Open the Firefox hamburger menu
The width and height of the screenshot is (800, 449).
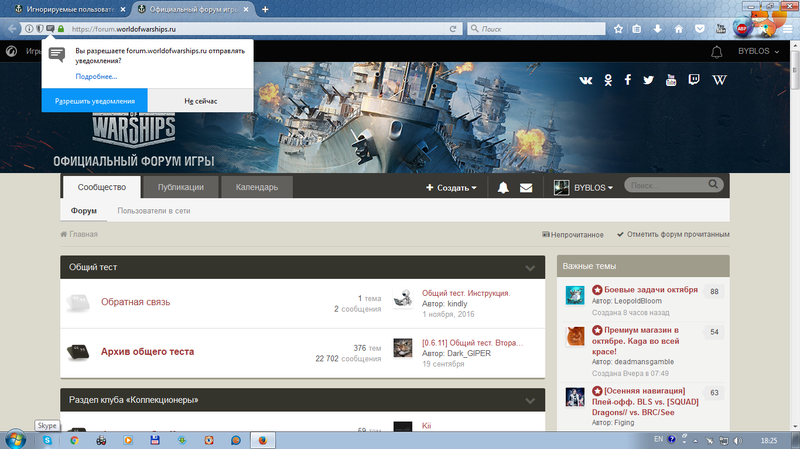coord(788,29)
